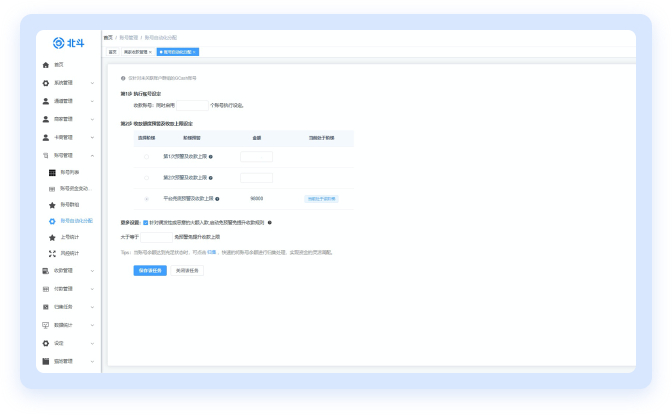Viewport: 672px width, 415px height.
Task: Expand the 系统管理 sidebar menu
Action: pyautogui.click(x=92, y=83)
